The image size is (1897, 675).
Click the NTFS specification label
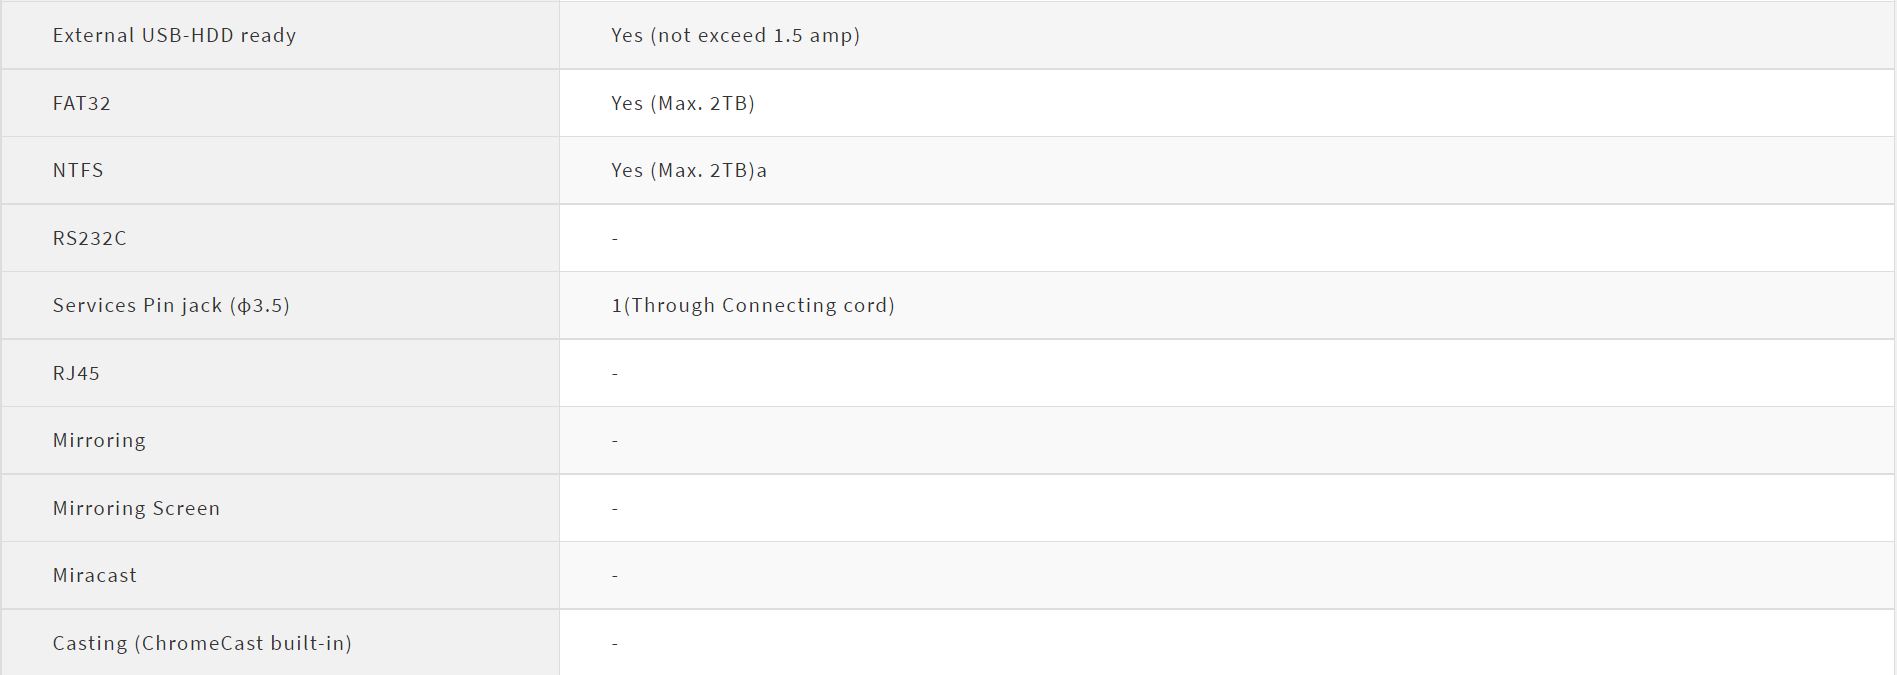tap(78, 170)
